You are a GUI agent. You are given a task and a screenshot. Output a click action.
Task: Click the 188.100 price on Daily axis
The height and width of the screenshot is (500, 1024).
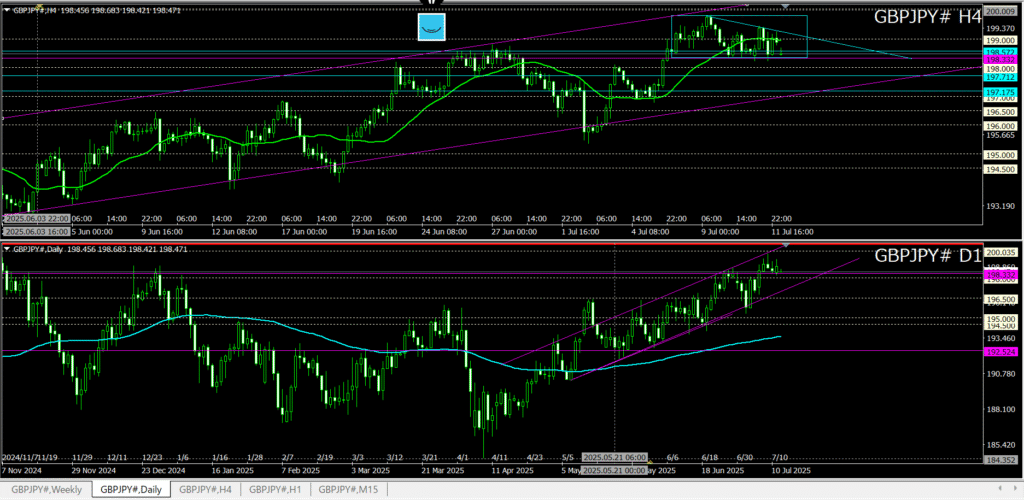click(1000, 409)
